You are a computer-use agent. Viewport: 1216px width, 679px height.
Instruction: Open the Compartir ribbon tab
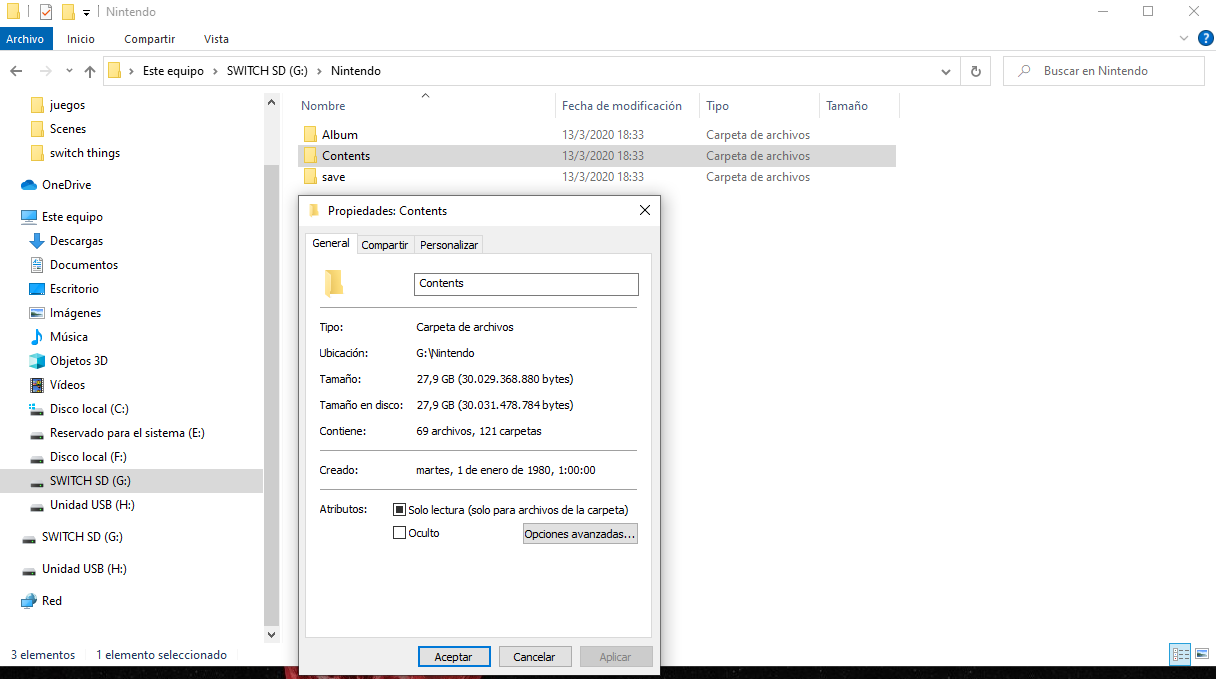[150, 39]
